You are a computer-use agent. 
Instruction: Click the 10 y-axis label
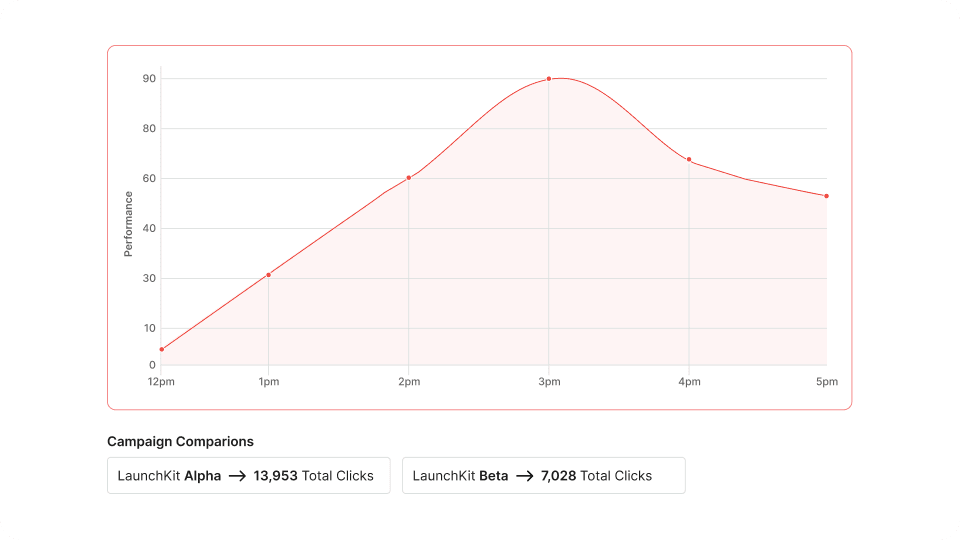pyautogui.click(x=150, y=328)
